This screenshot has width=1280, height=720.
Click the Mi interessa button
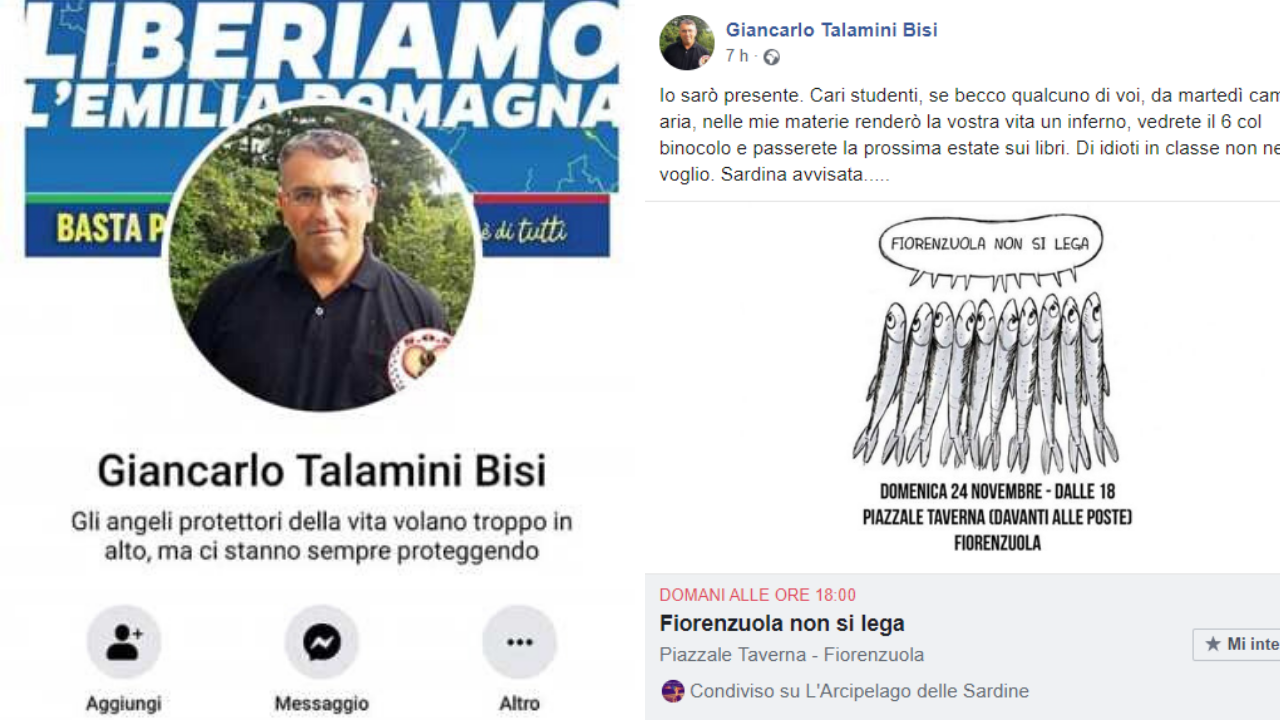point(1237,644)
